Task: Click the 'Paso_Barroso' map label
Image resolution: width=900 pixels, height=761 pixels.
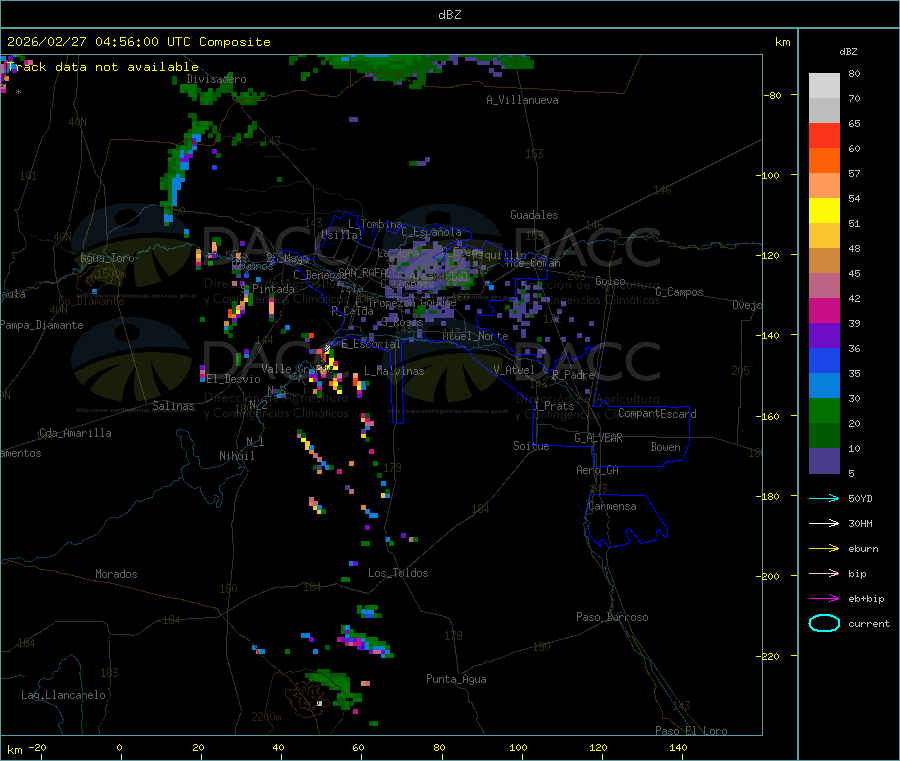Action: click(x=612, y=617)
